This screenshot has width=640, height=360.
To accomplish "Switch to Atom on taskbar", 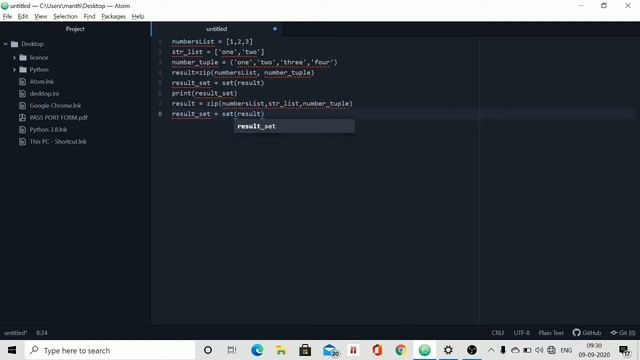I will tap(424, 350).
